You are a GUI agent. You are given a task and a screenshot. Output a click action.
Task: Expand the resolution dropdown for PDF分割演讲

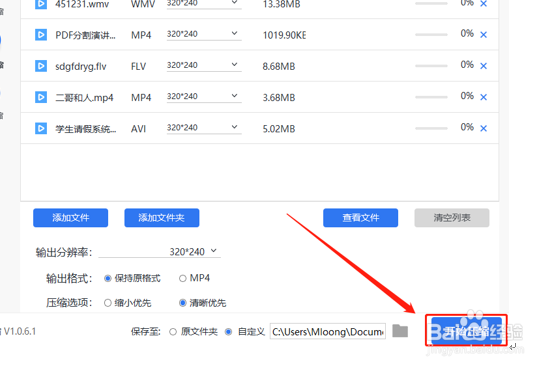[x=204, y=34]
